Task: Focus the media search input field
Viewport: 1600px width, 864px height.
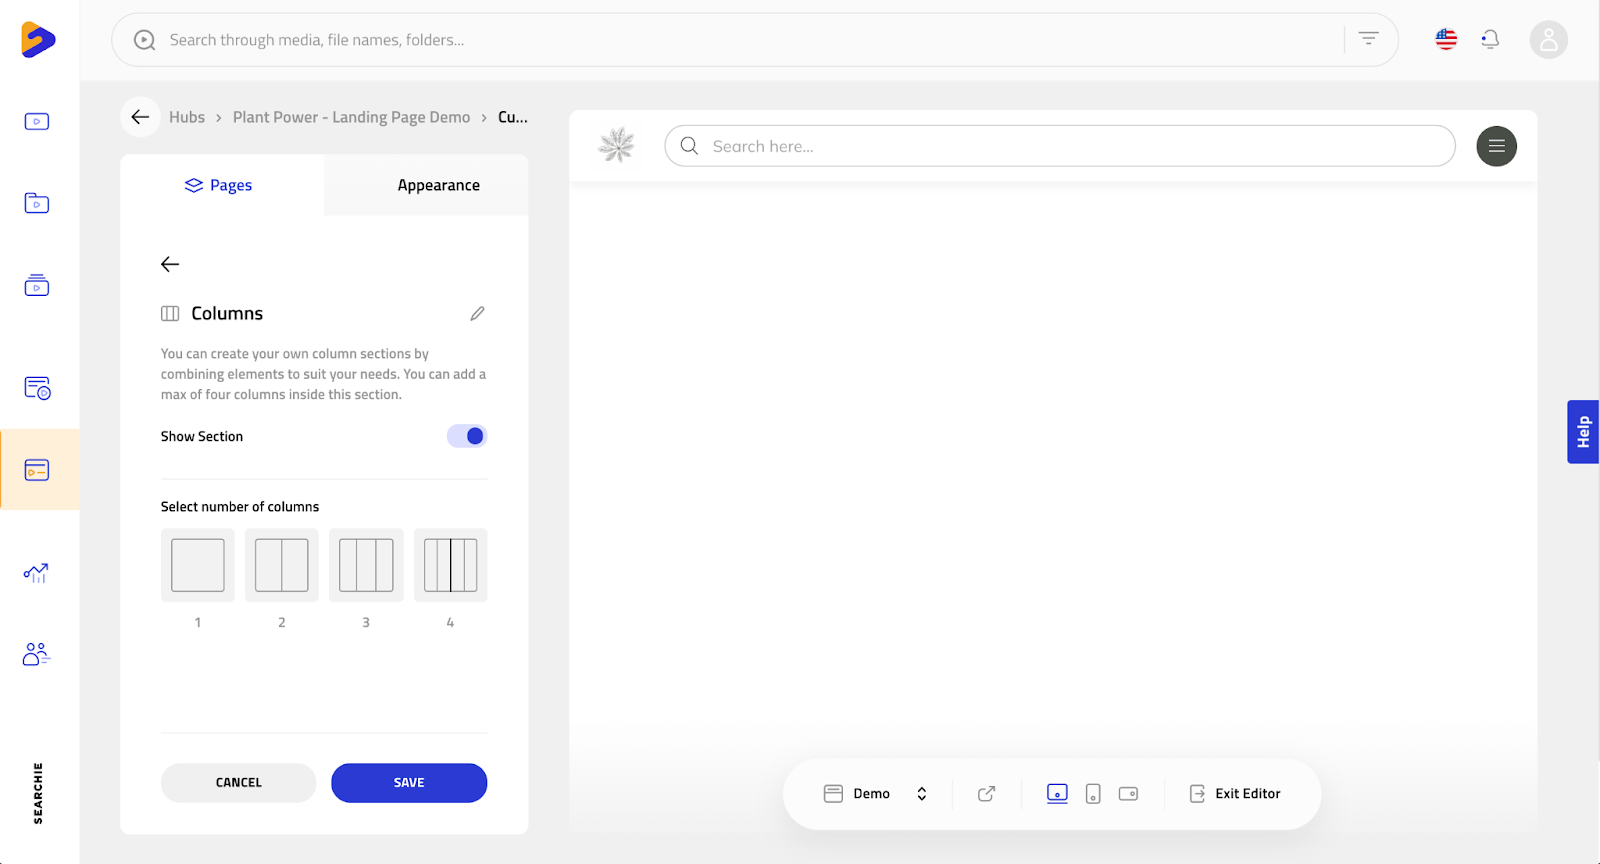Action: [755, 40]
